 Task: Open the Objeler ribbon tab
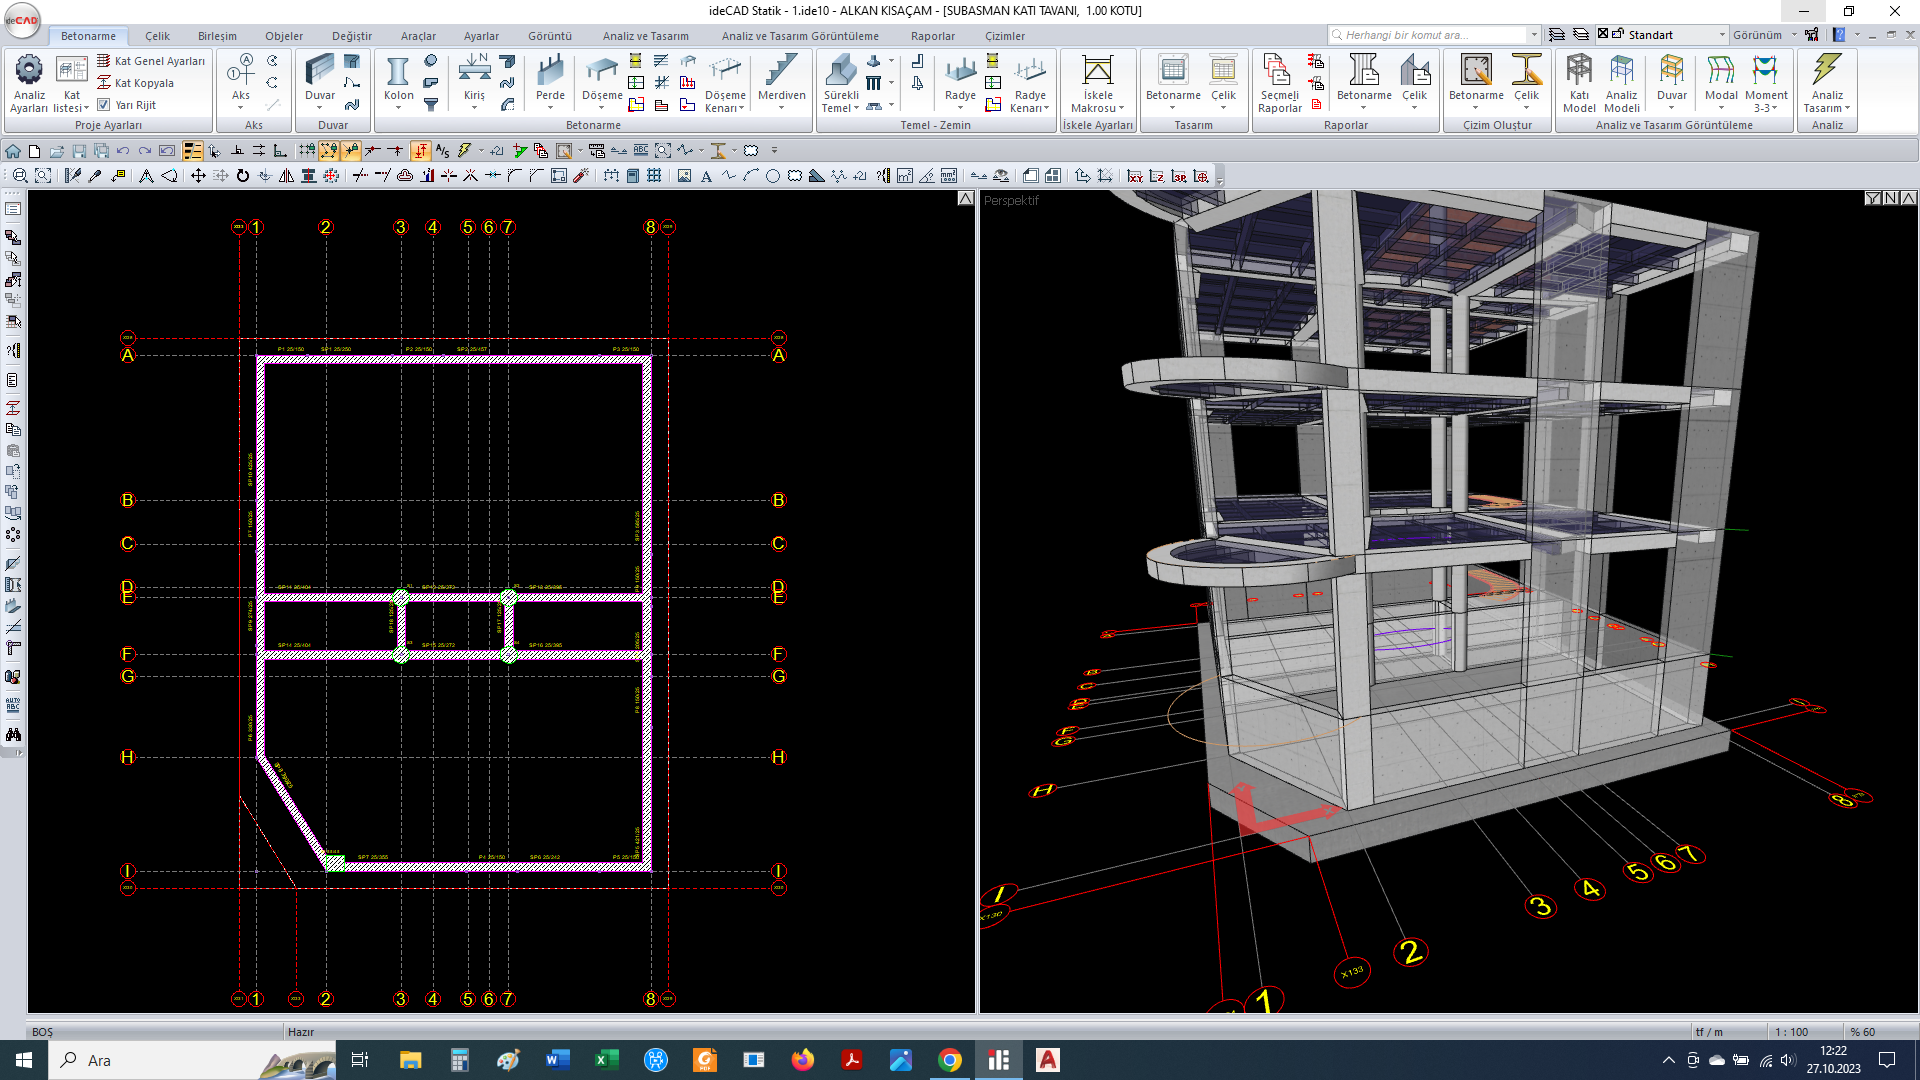coord(284,36)
